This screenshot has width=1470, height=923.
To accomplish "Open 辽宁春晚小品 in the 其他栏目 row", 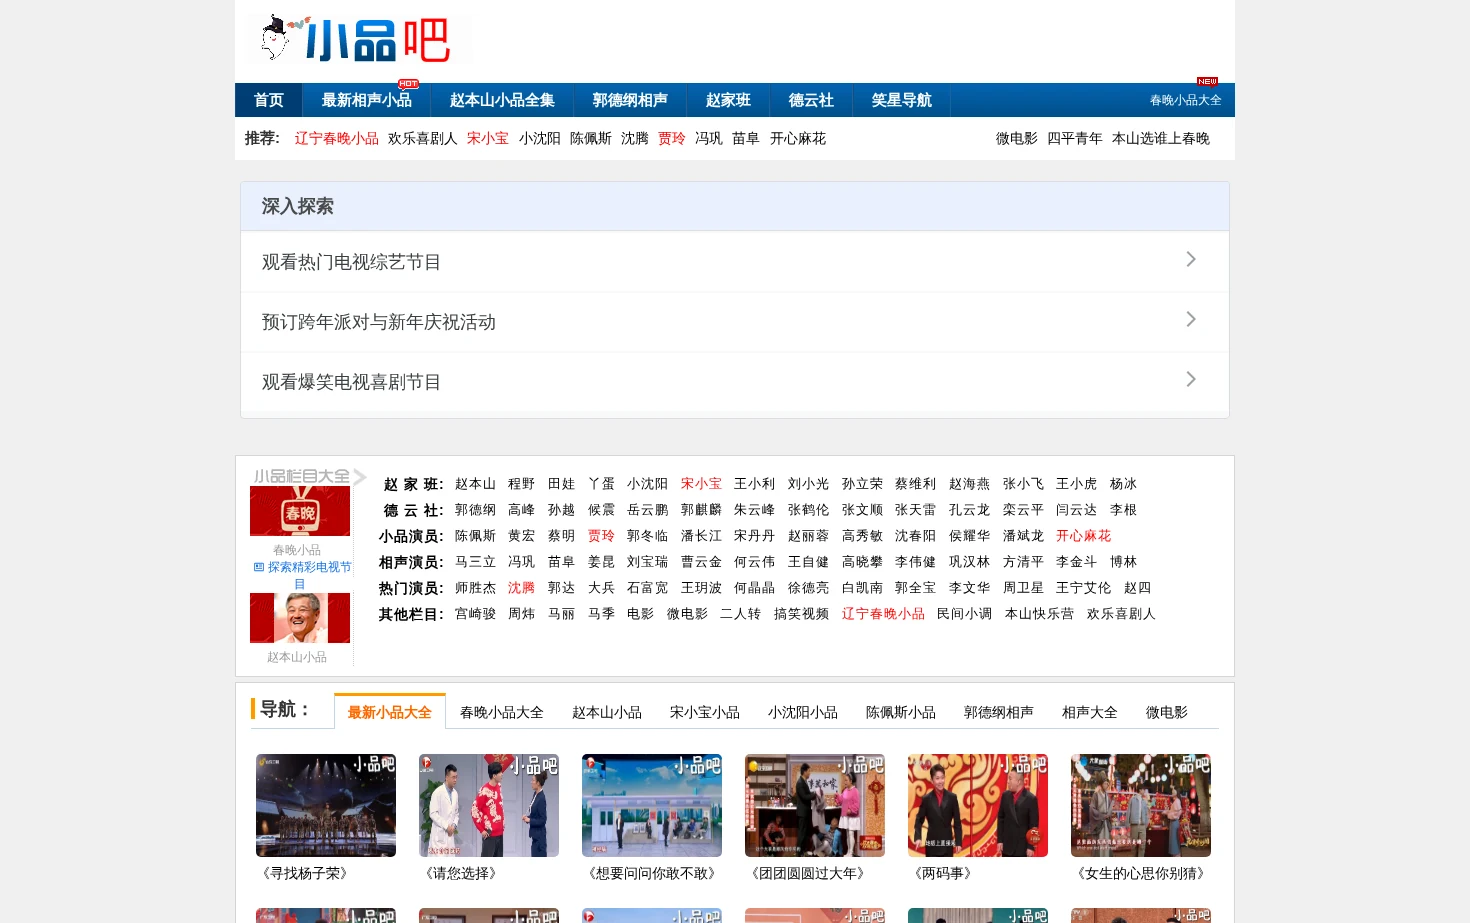I will pyautogui.click(x=884, y=614).
